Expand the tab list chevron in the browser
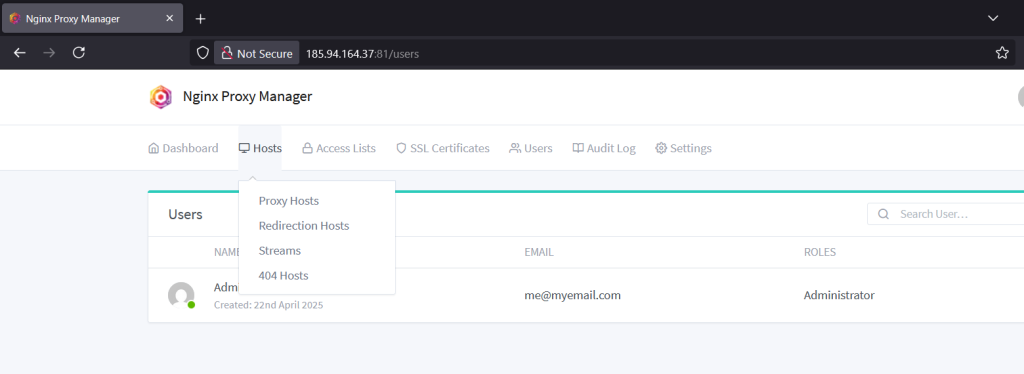Screen dimensions: 1024x374 [993, 18]
